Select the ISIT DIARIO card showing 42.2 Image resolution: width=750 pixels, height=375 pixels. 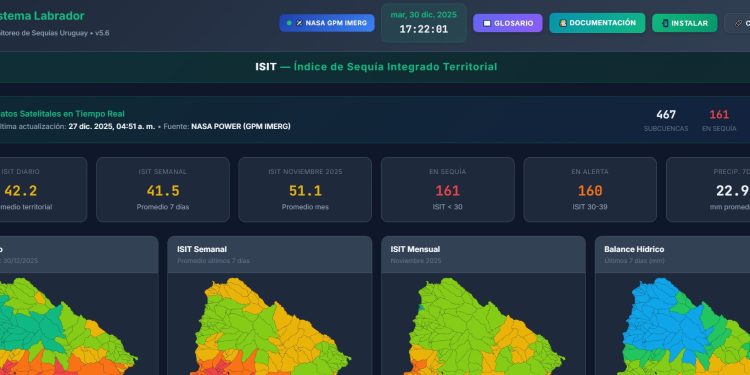43,190
